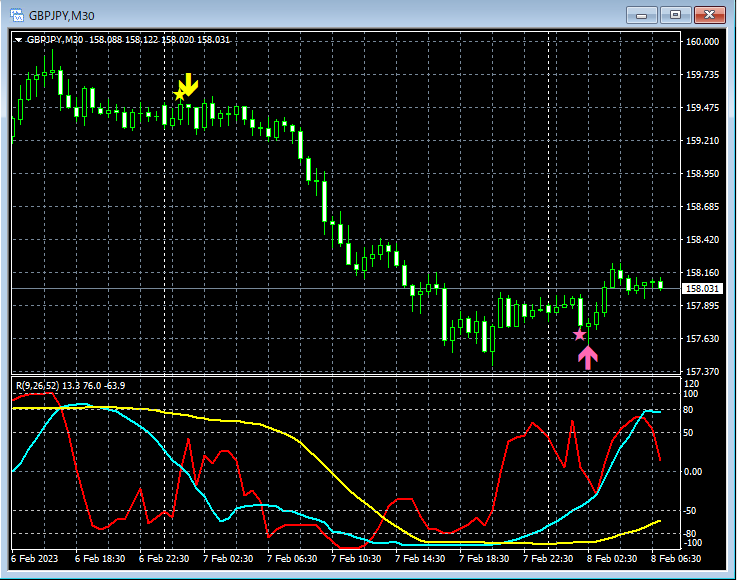Click the '7 Feb 06:30' time axis label
Screen dimensions: 738x580
pyautogui.click(x=292, y=558)
